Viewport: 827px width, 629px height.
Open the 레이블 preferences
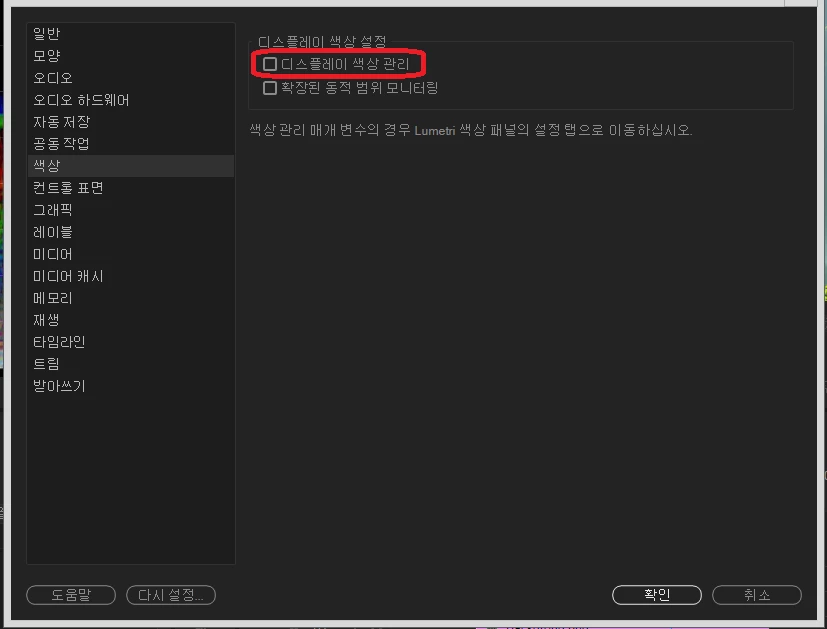[131, 232]
